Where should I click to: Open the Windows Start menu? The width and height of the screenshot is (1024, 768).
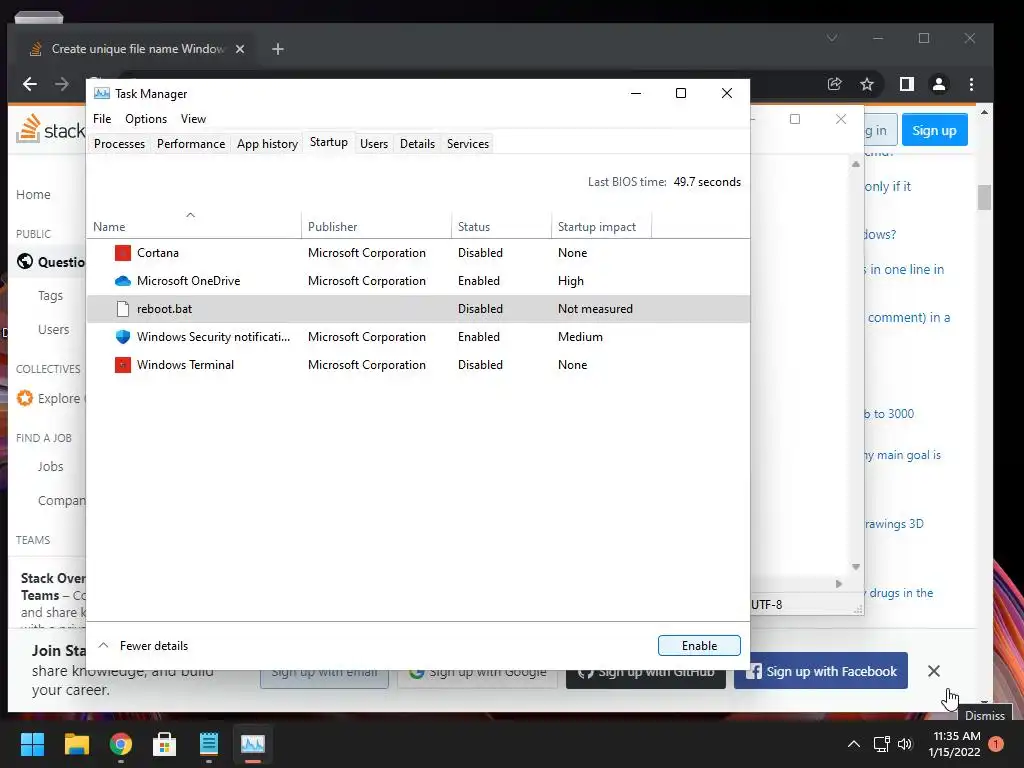point(32,744)
